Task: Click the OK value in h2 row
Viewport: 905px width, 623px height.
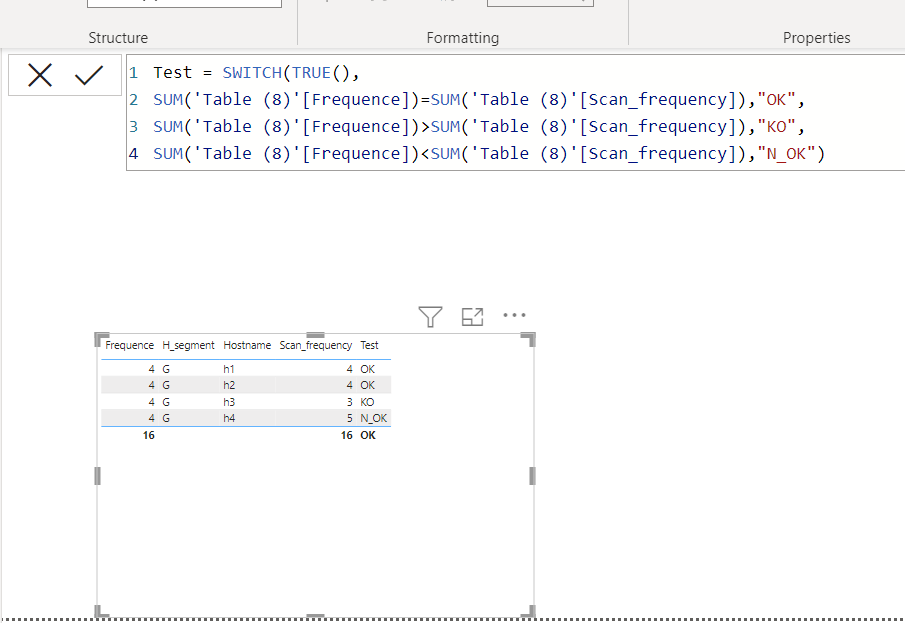Action: click(368, 385)
